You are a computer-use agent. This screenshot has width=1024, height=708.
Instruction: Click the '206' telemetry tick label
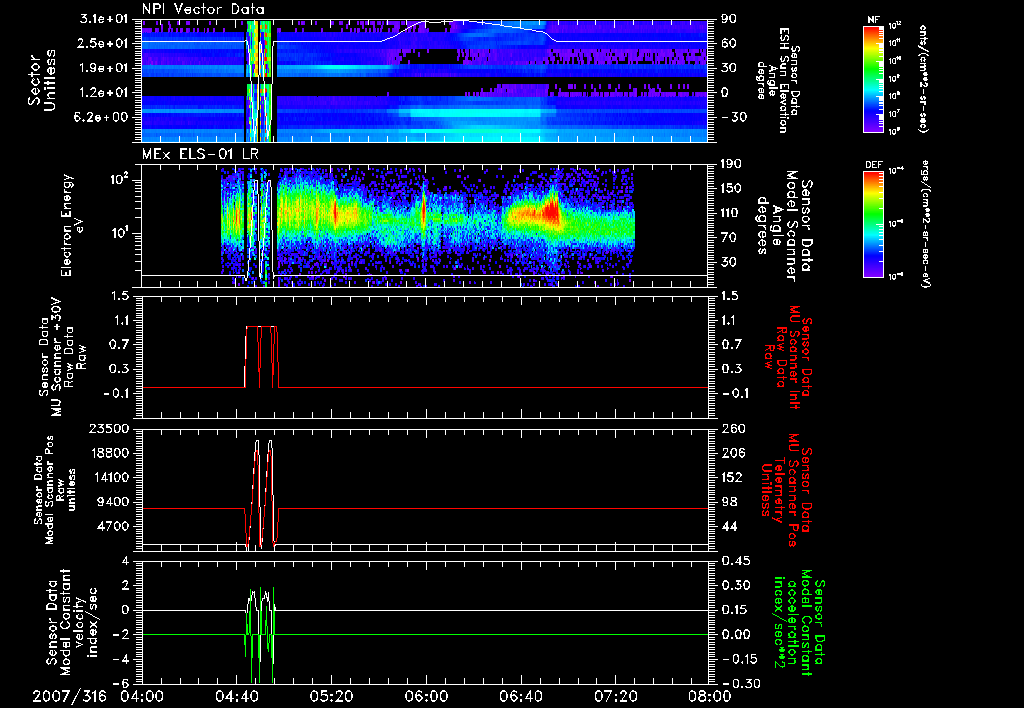click(x=731, y=453)
